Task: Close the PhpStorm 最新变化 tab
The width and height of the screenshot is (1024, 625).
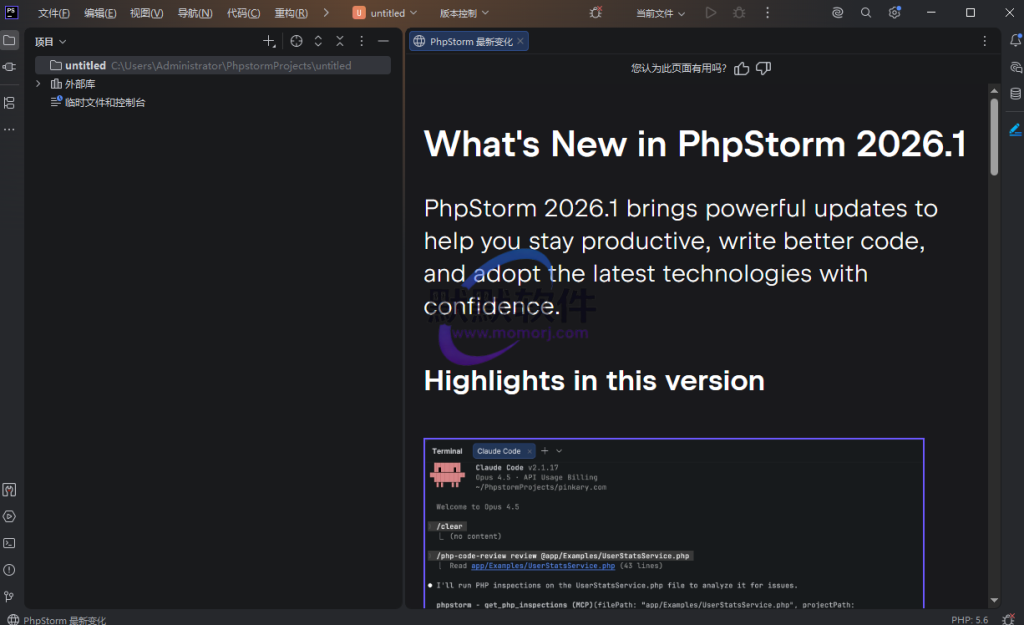Action: pyautogui.click(x=520, y=41)
